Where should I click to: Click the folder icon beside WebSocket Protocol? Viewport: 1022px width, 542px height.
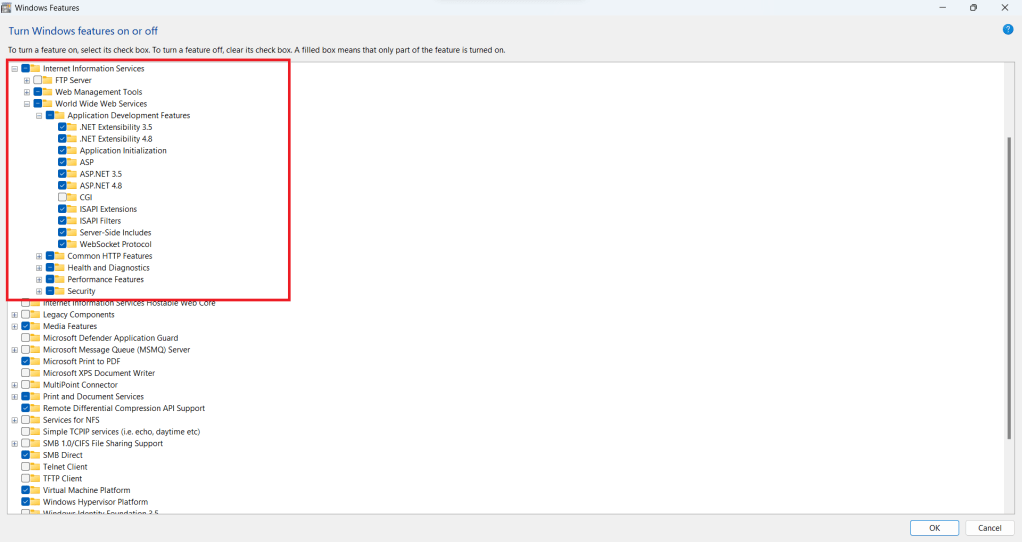tap(72, 244)
